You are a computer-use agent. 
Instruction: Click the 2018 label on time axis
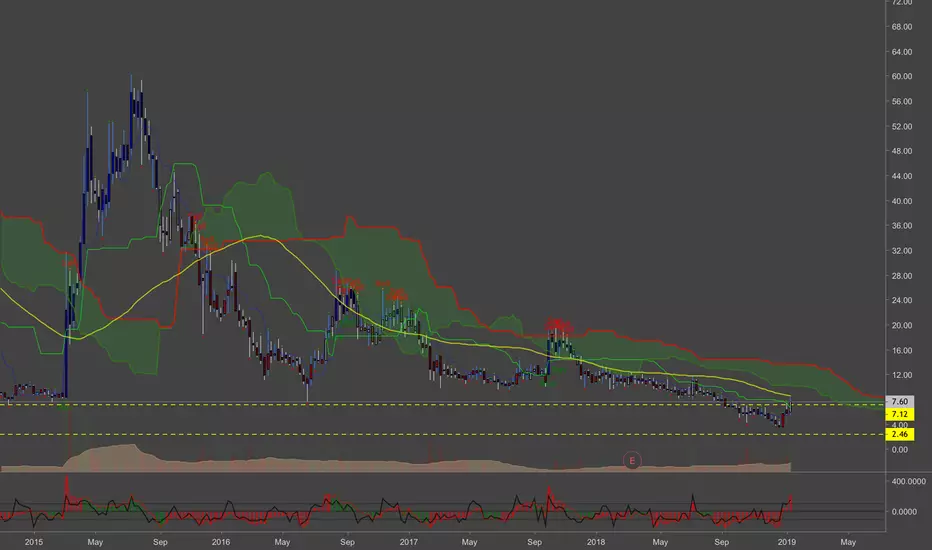click(x=596, y=542)
